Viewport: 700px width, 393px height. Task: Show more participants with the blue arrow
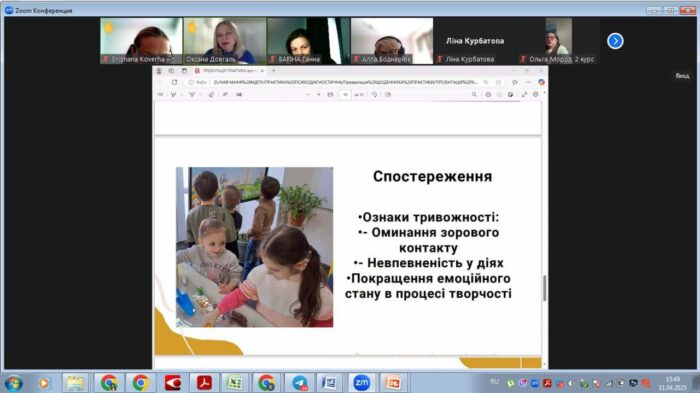pos(615,41)
